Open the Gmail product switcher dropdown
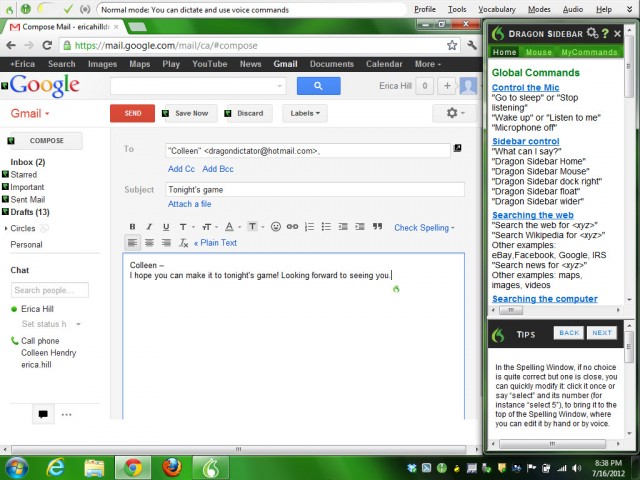Viewport: 640px width, 480px height. [30, 113]
